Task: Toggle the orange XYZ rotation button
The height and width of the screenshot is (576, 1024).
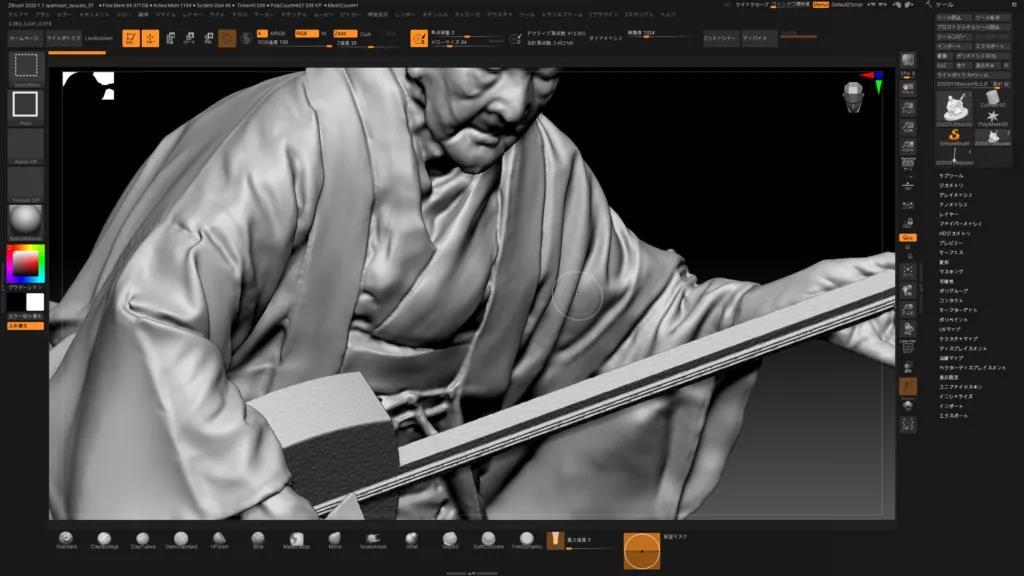Action: pos(908,238)
